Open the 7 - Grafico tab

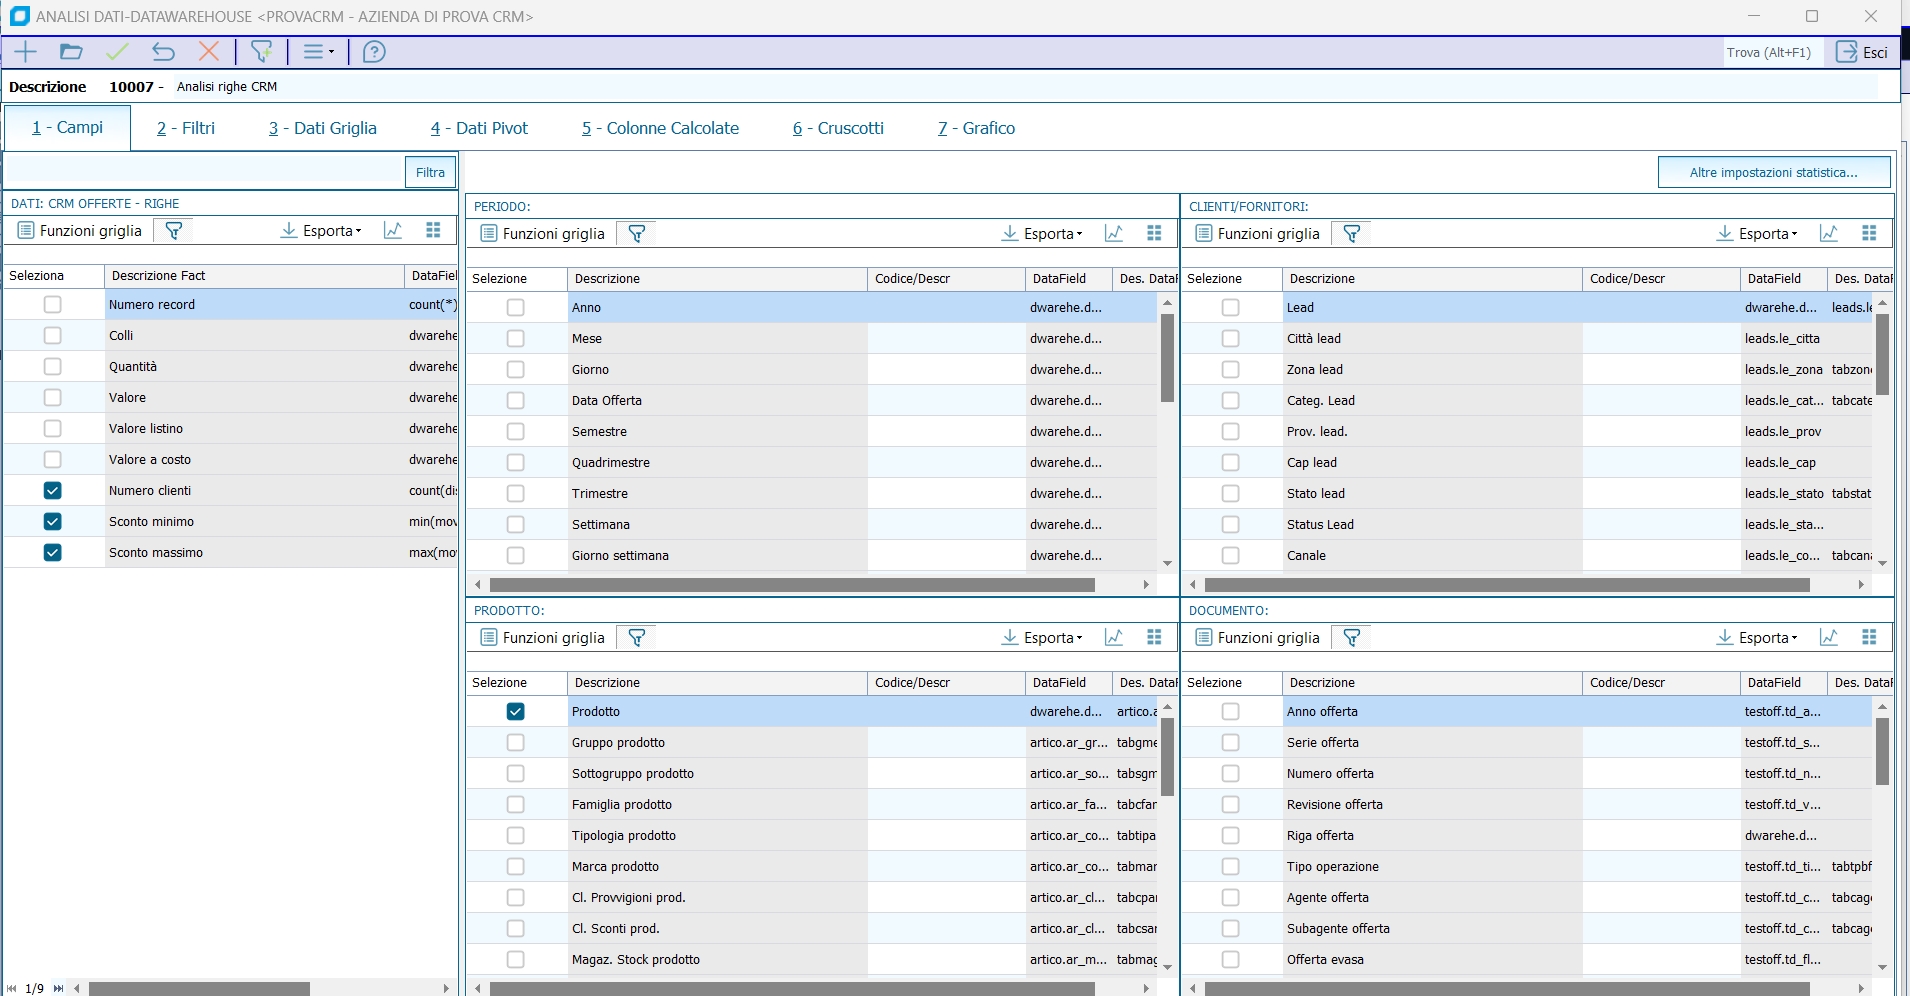[976, 128]
